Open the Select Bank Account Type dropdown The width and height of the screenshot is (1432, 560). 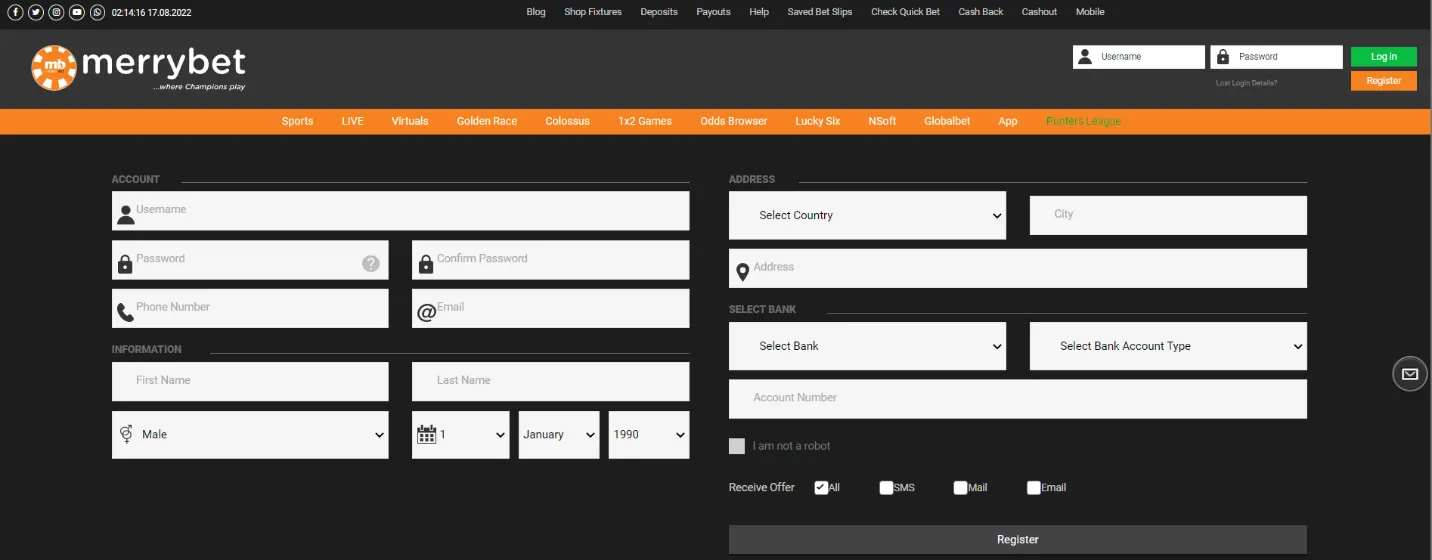[1168, 346]
